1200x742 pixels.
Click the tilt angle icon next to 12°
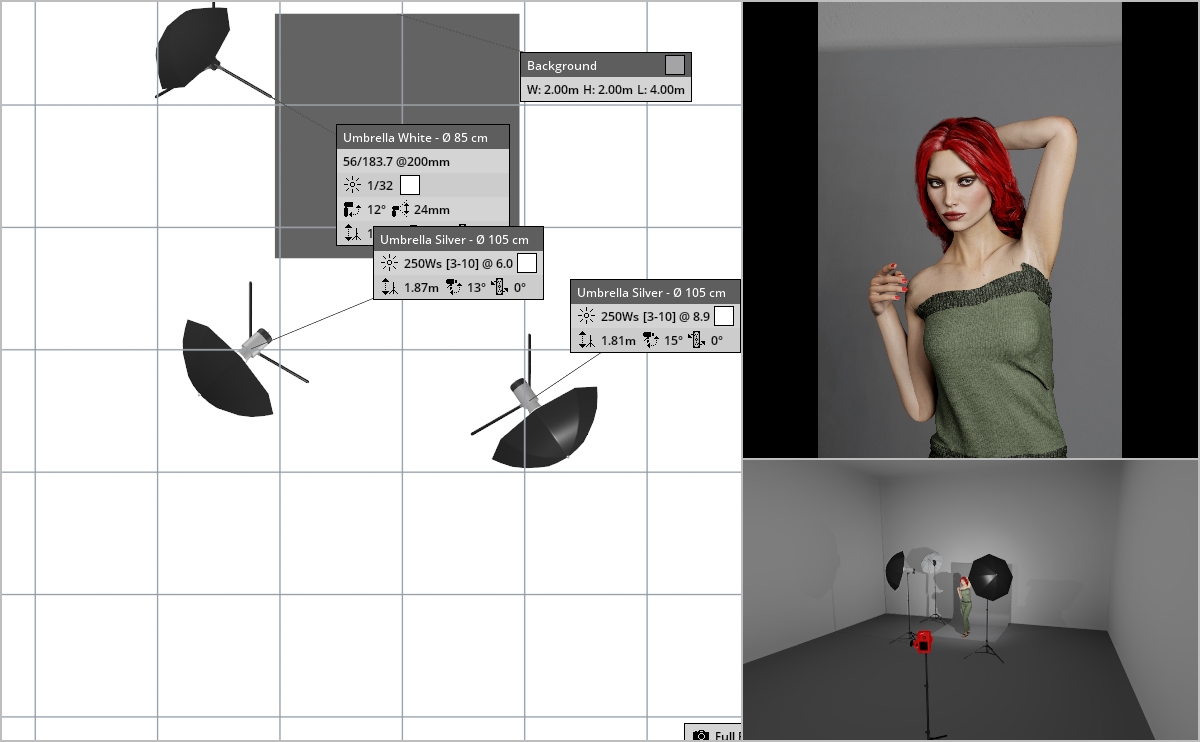pyautogui.click(x=351, y=210)
